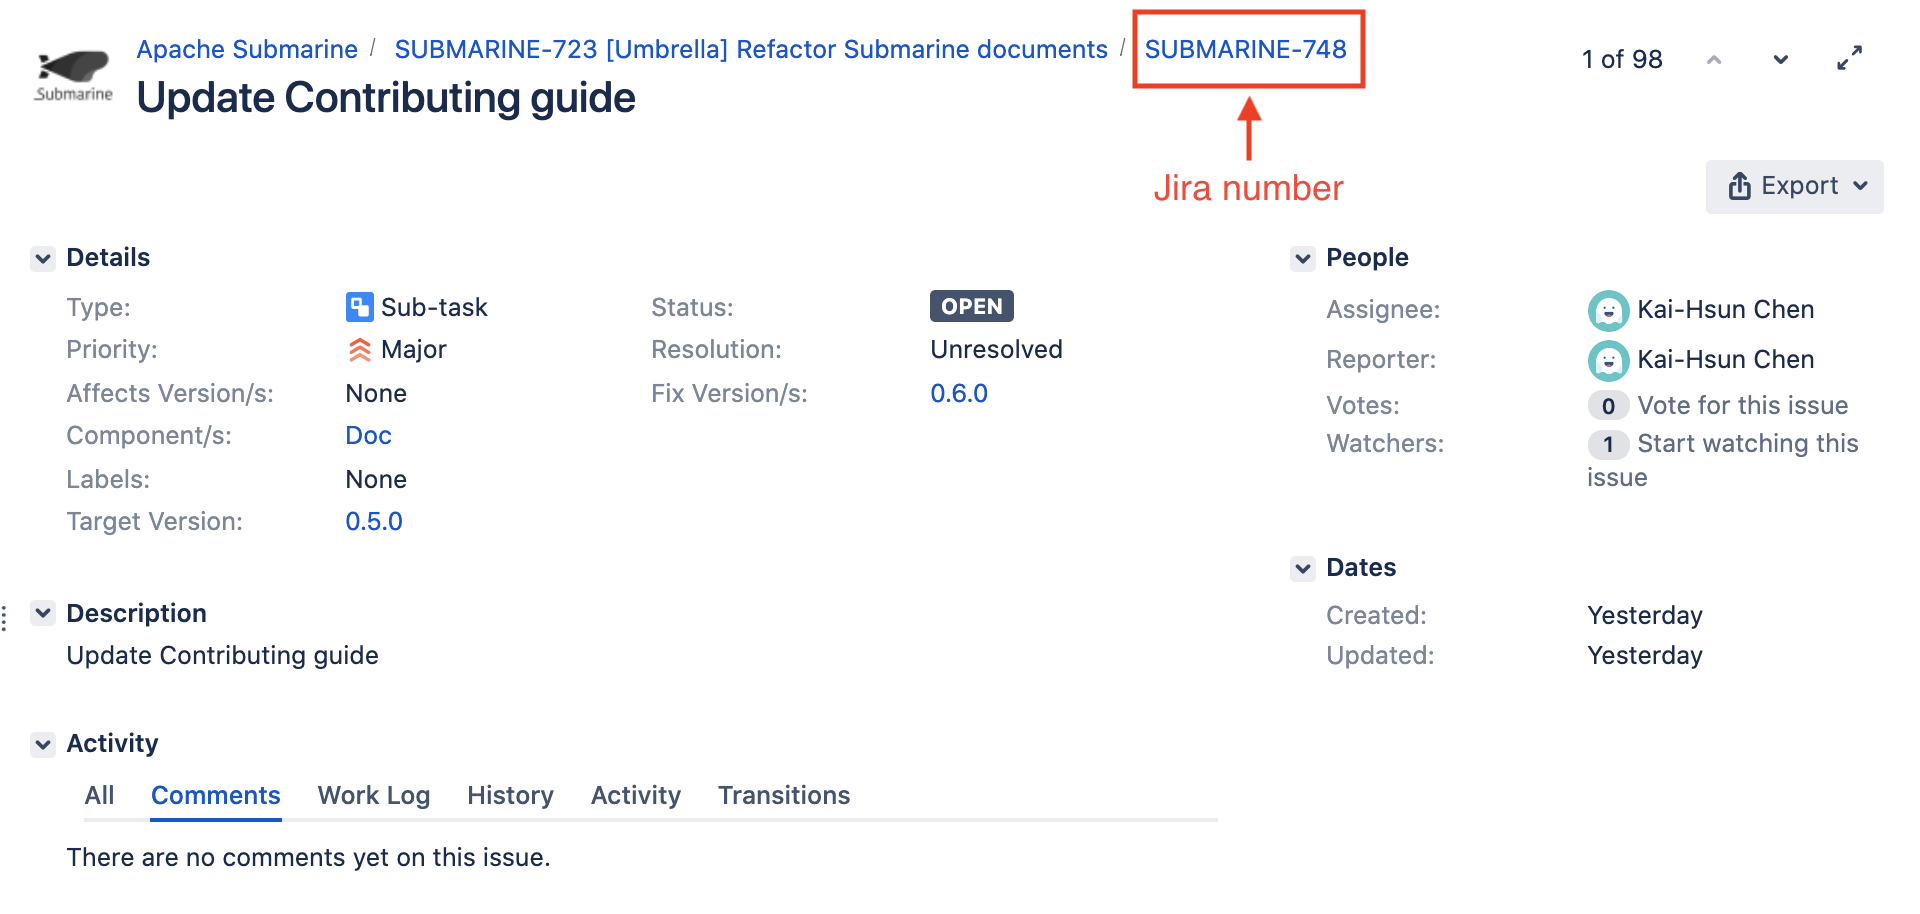Image resolution: width=1920 pixels, height=914 pixels.
Task: Open the SUBMARINE-748 issue link
Action: [x=1245, y=49]
